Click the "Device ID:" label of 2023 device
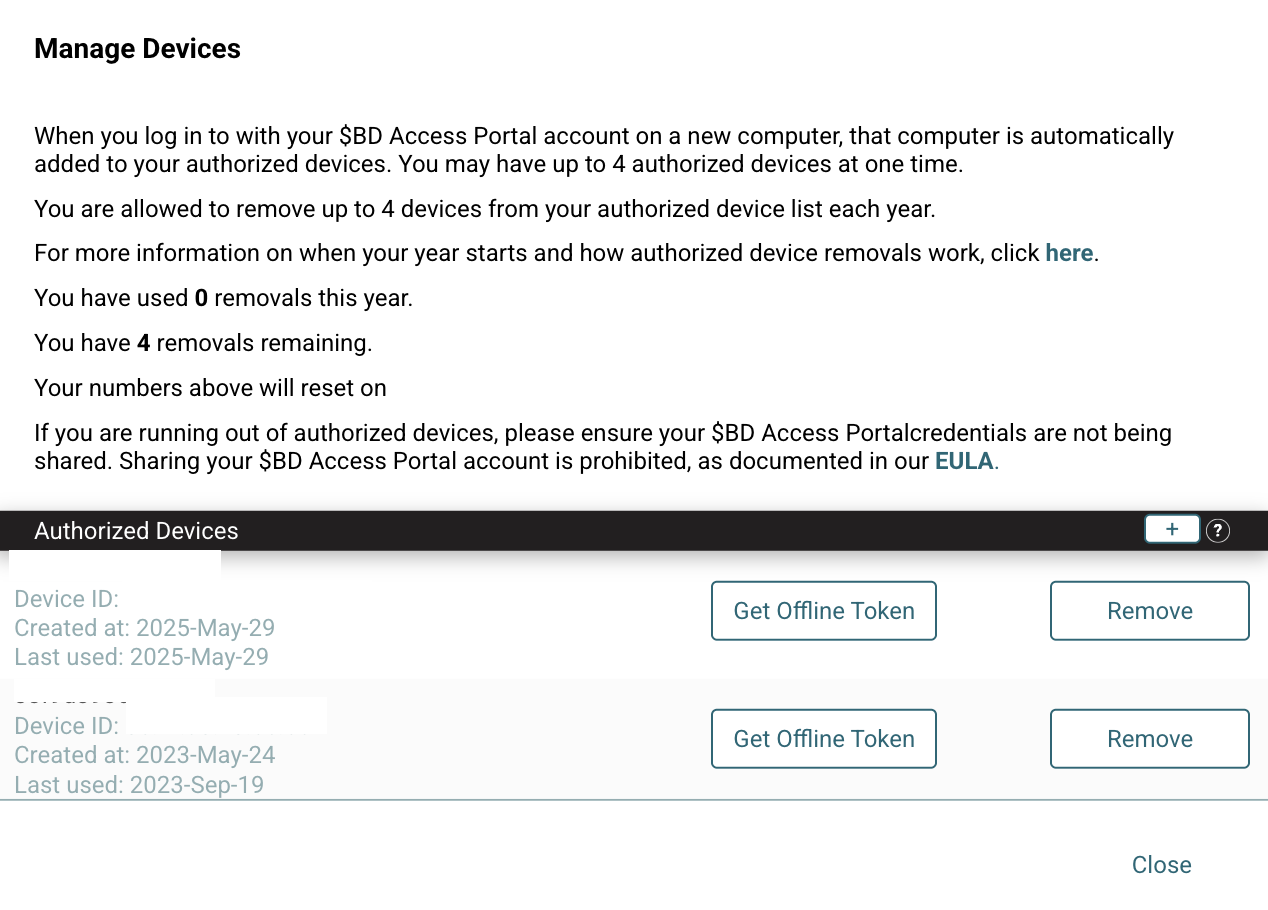 [66, 726]
